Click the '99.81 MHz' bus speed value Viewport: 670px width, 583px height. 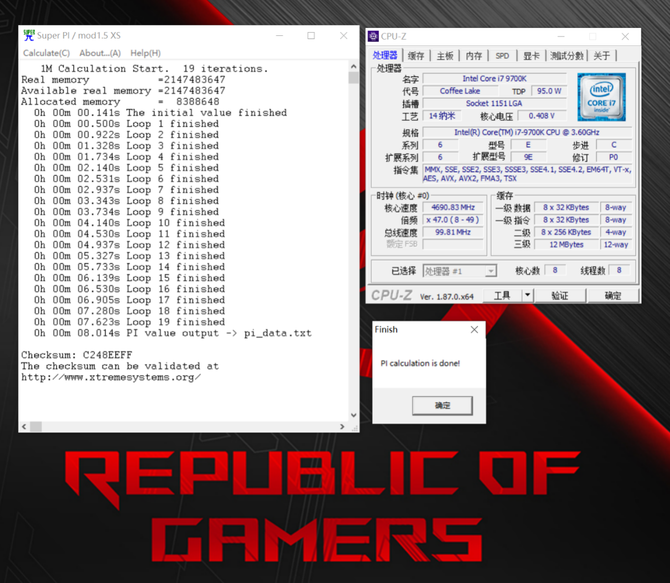(x=453, y=232)
